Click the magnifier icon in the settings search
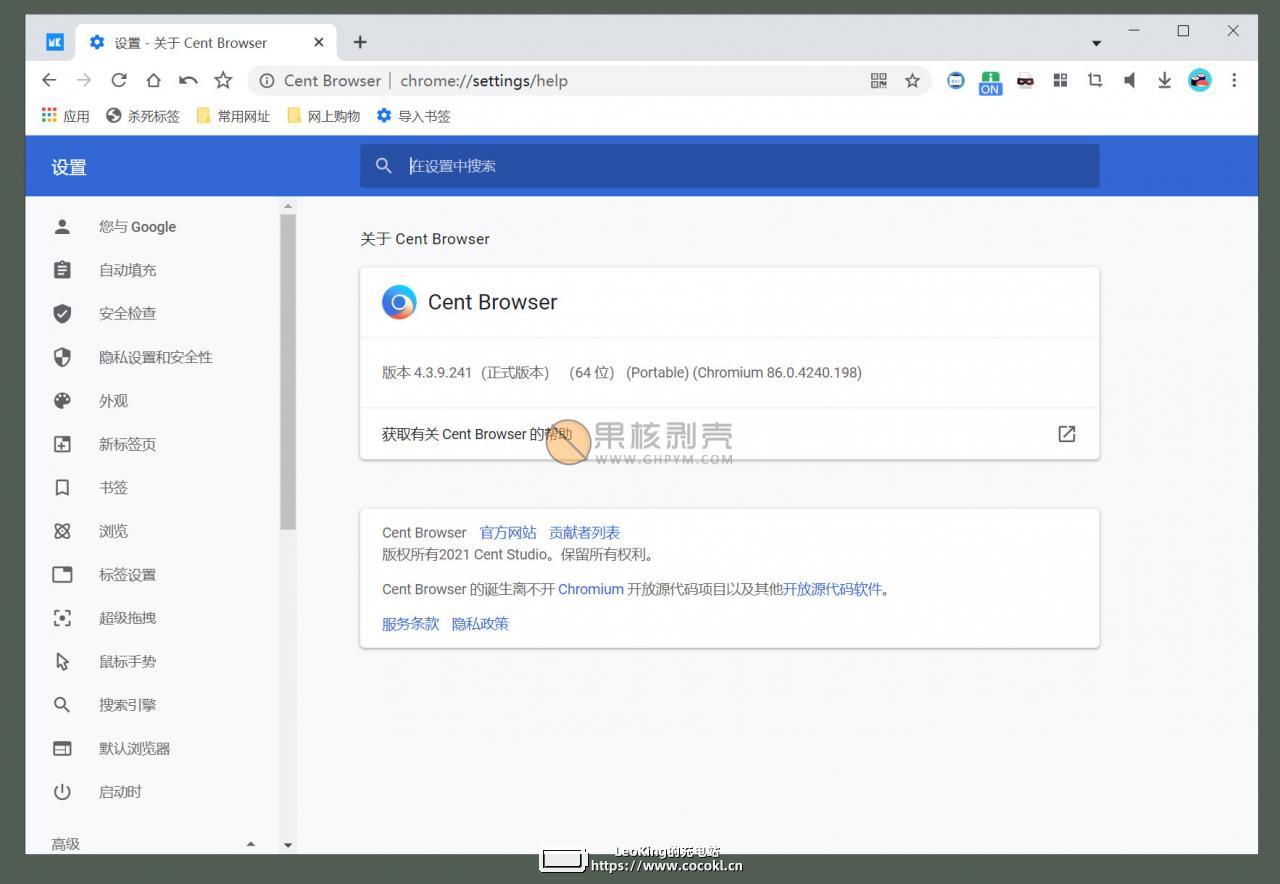Viewport: 1280px width, 884px height. (383, 166)
